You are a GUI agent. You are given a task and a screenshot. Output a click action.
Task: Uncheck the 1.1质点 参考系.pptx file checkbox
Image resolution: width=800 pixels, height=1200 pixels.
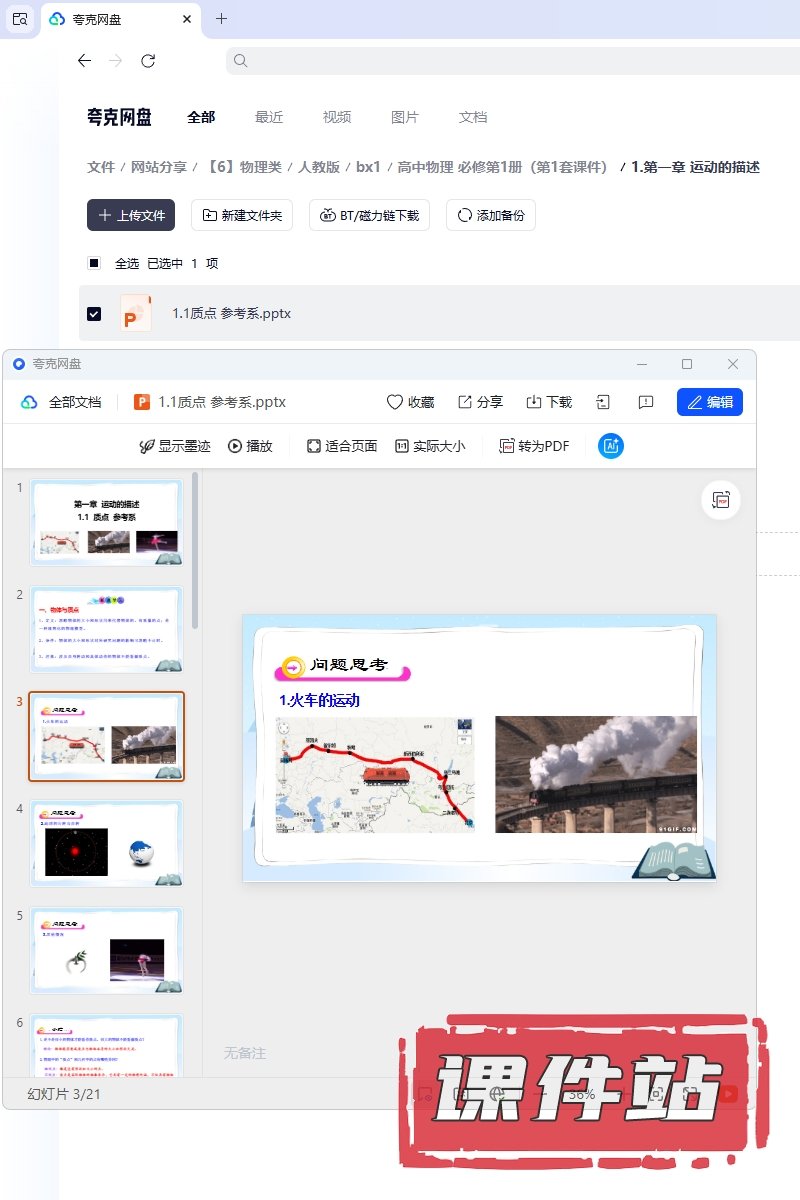94,313
